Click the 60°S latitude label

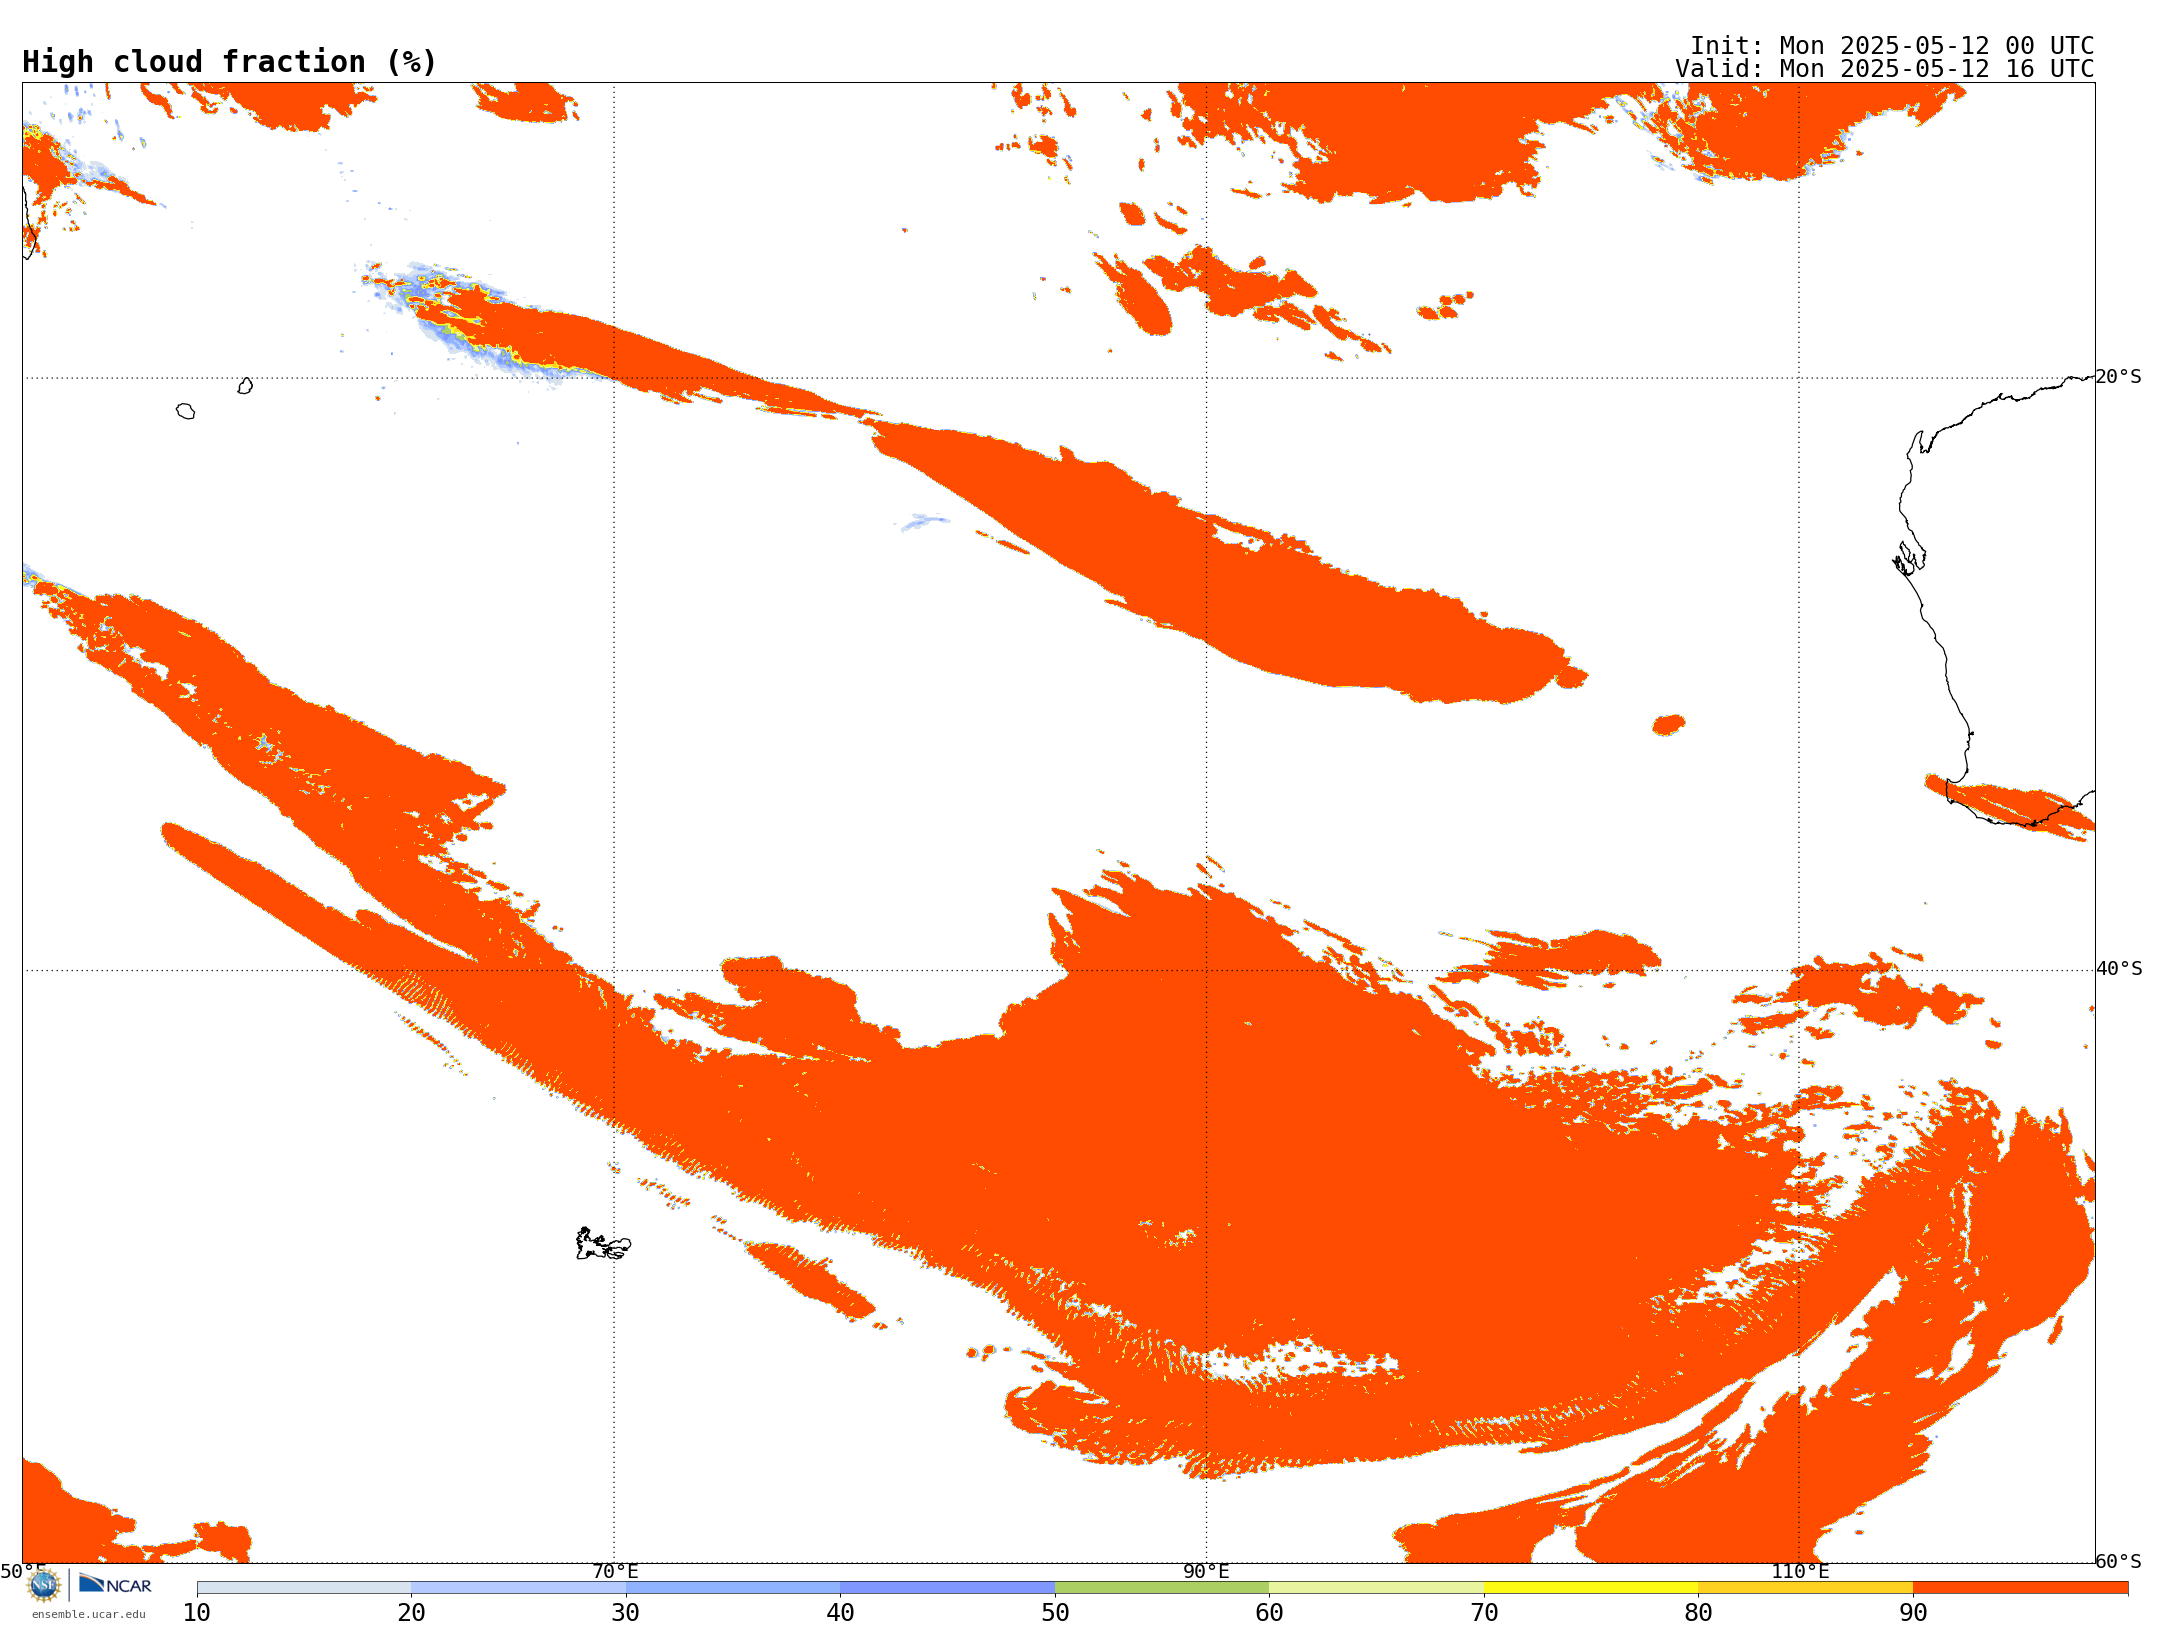pos(2119,1561)
